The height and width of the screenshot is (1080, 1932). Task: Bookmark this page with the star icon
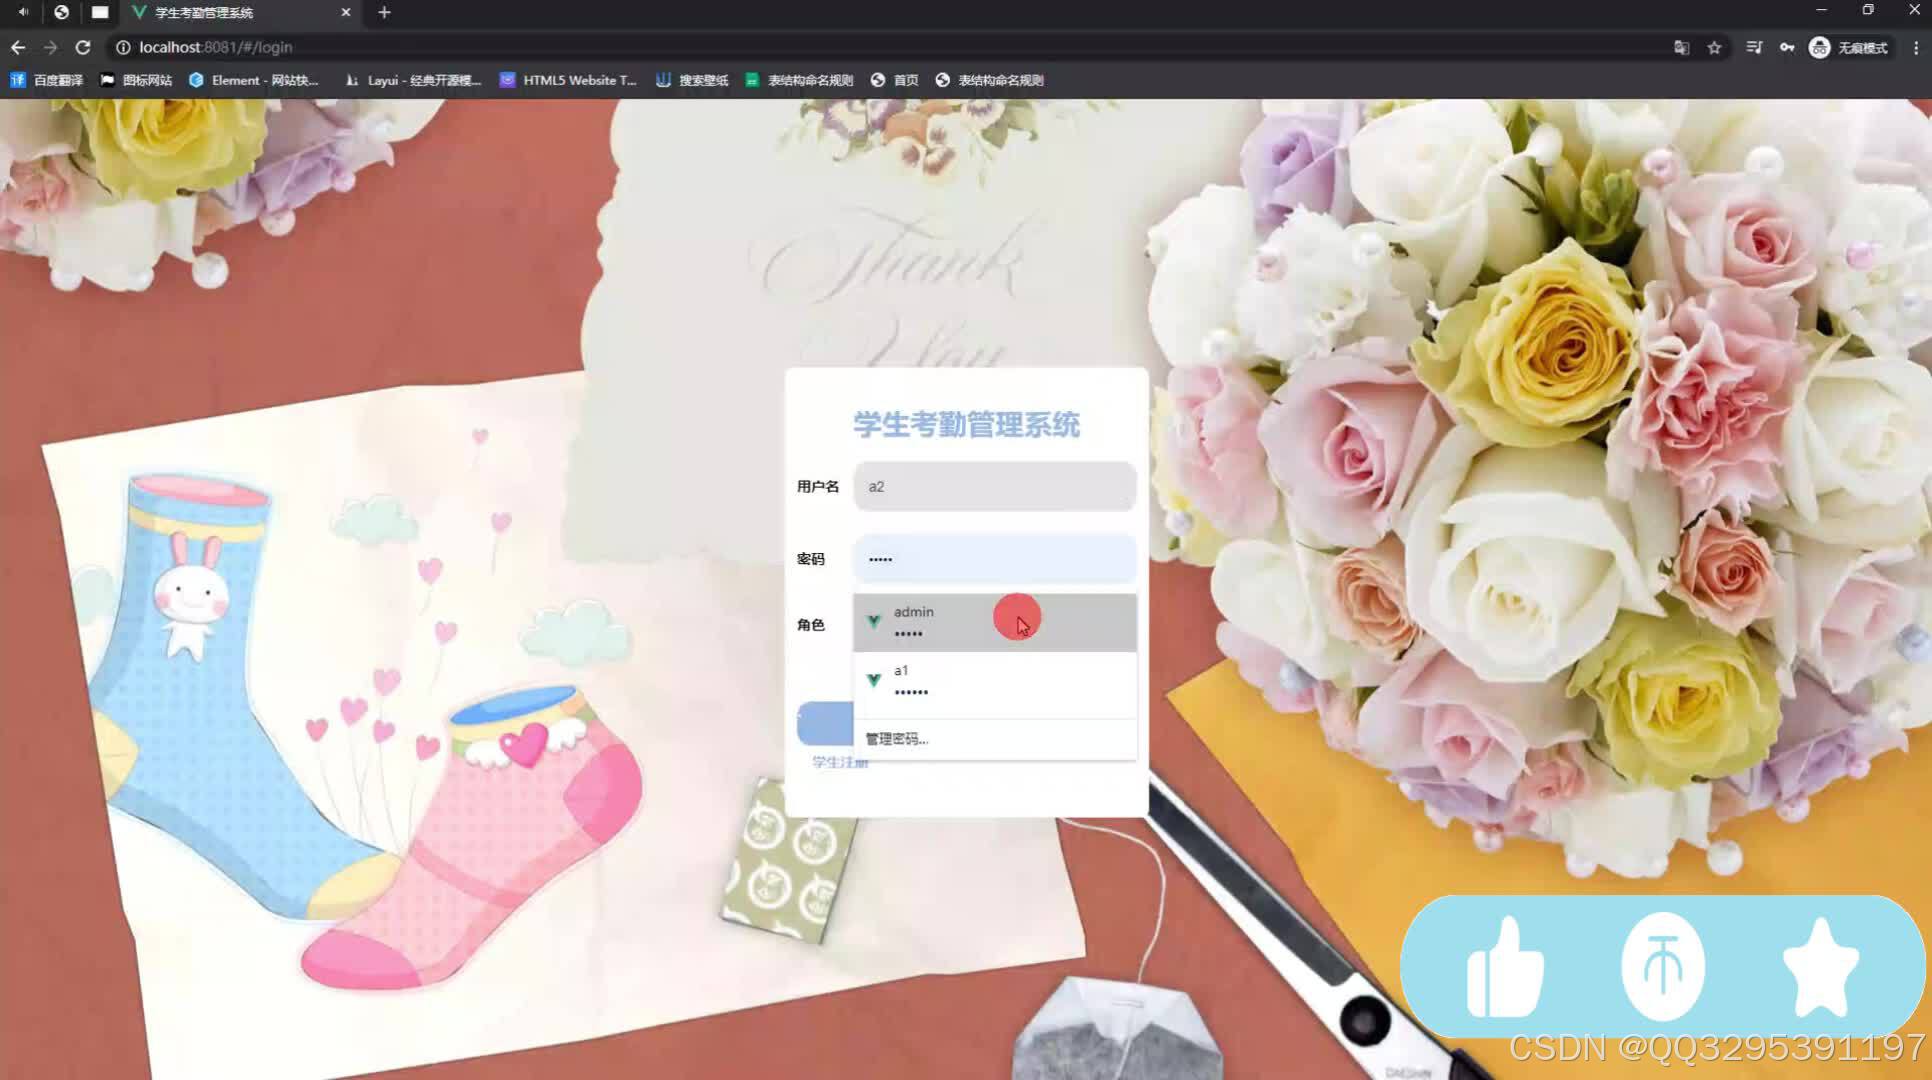1714,47
